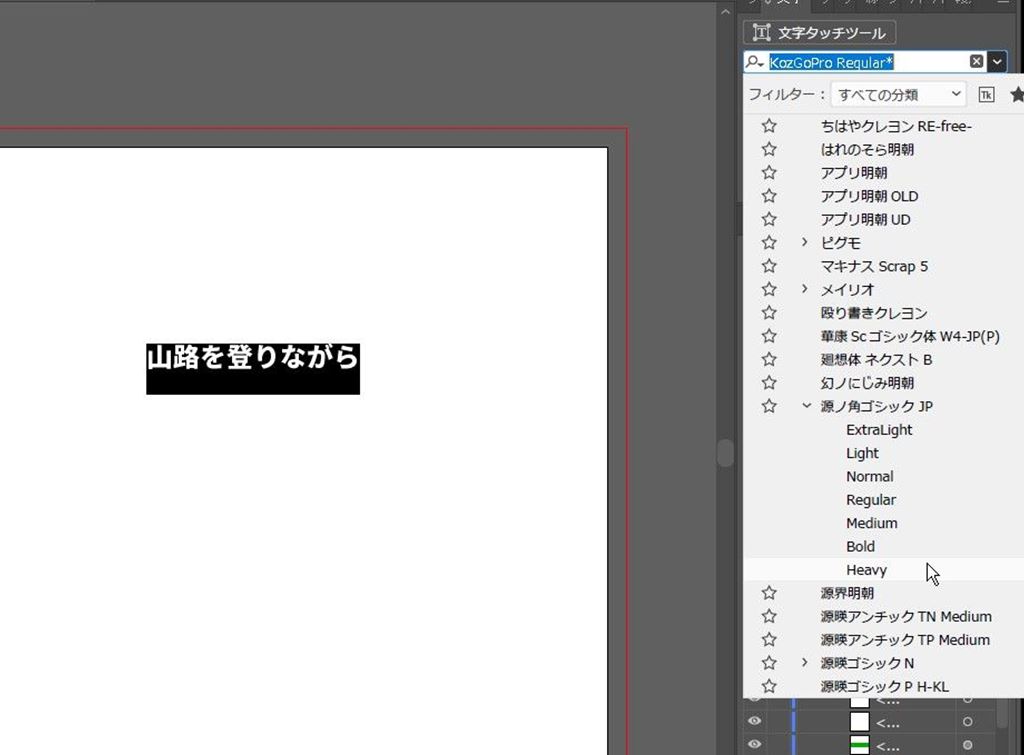This screenshot has width=1024, height=755.
Task: Click the green-striped layer thumbnail
Action: pos(859,745)
